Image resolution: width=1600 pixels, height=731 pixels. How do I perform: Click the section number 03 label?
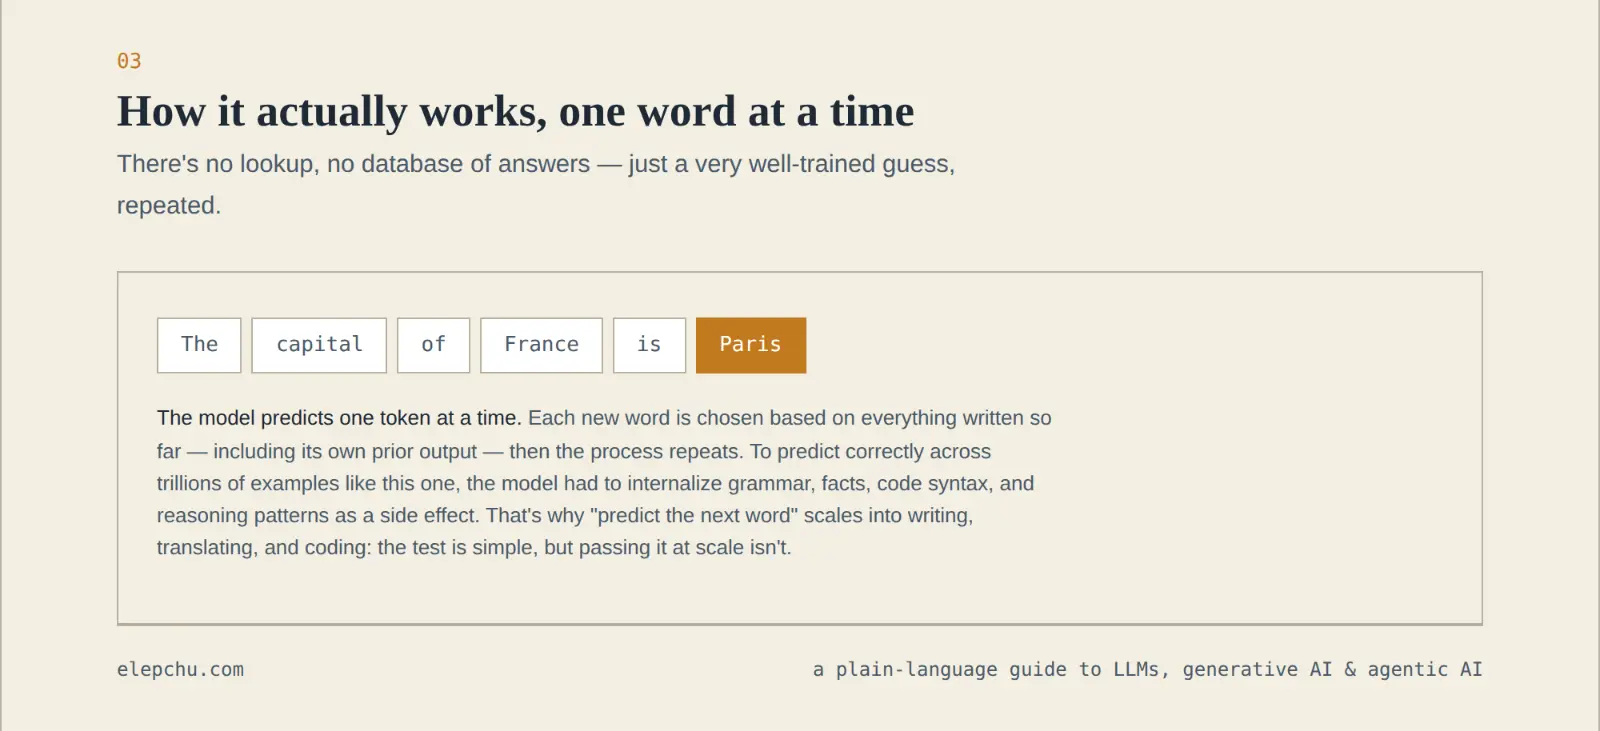129,61
